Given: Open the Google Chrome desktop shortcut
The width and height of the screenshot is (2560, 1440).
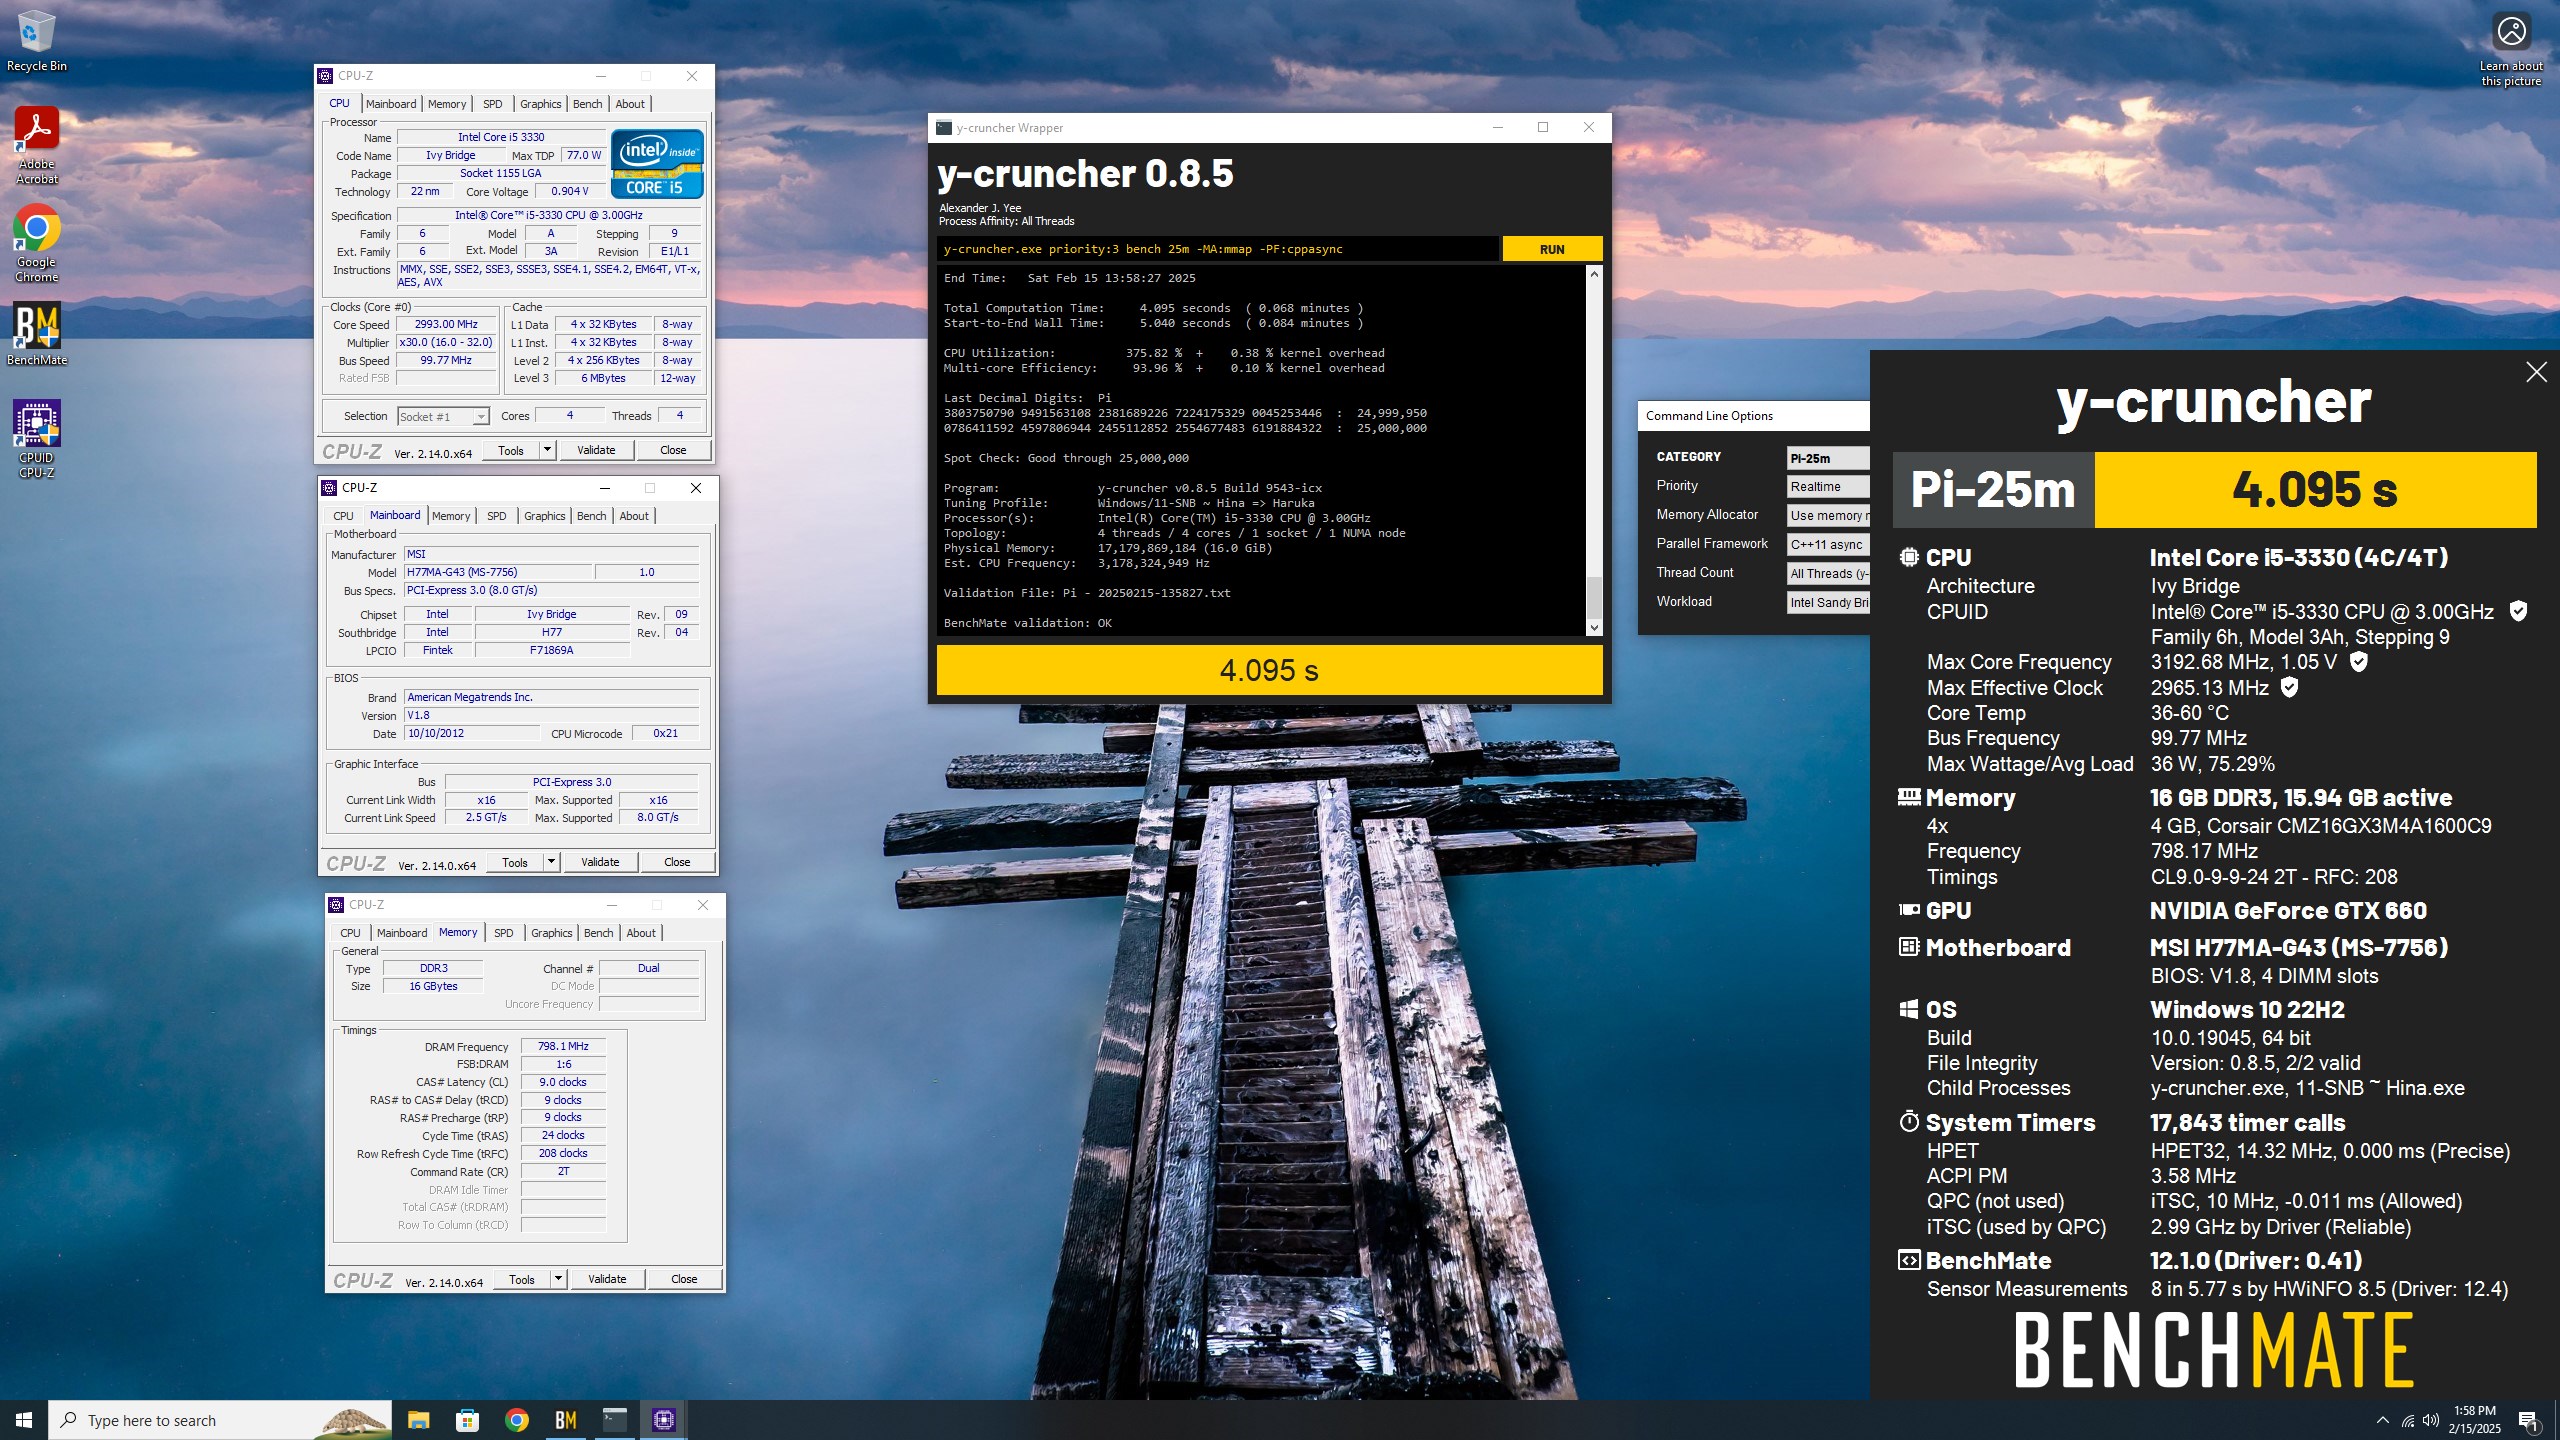Looking at the screenshot, I should click(x=36, y=243).
